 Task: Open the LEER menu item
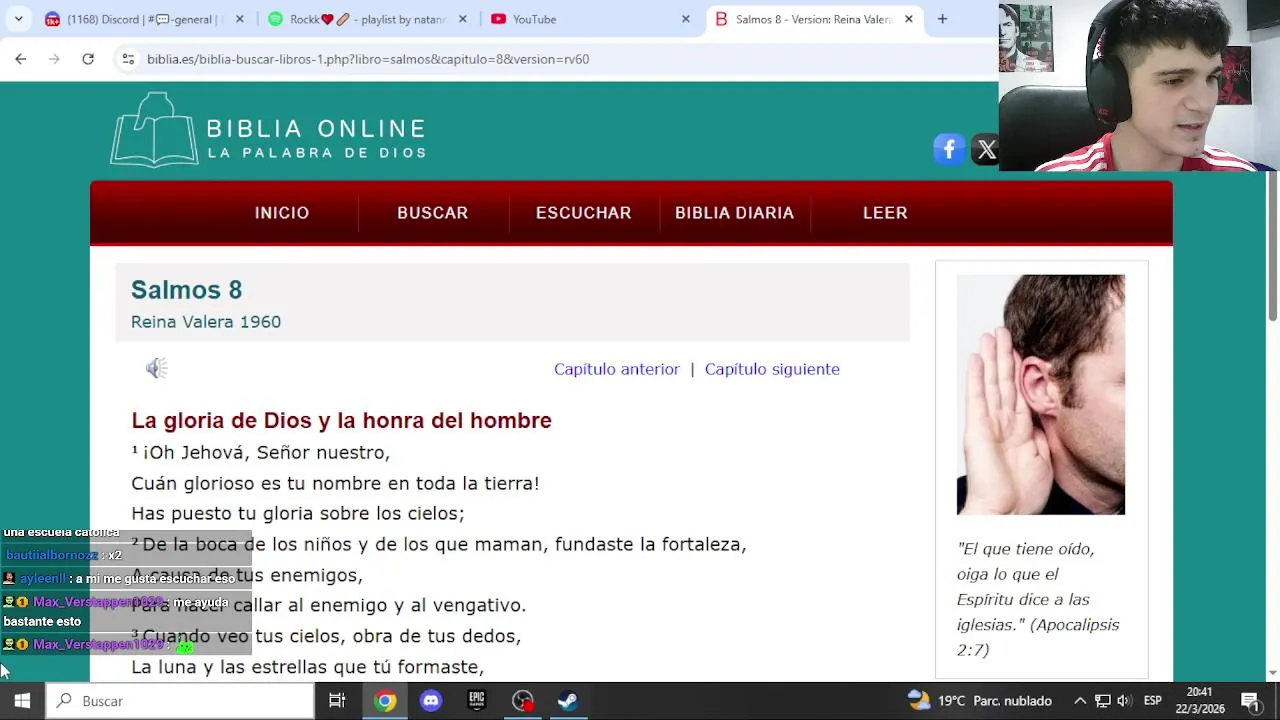point(885,213)
